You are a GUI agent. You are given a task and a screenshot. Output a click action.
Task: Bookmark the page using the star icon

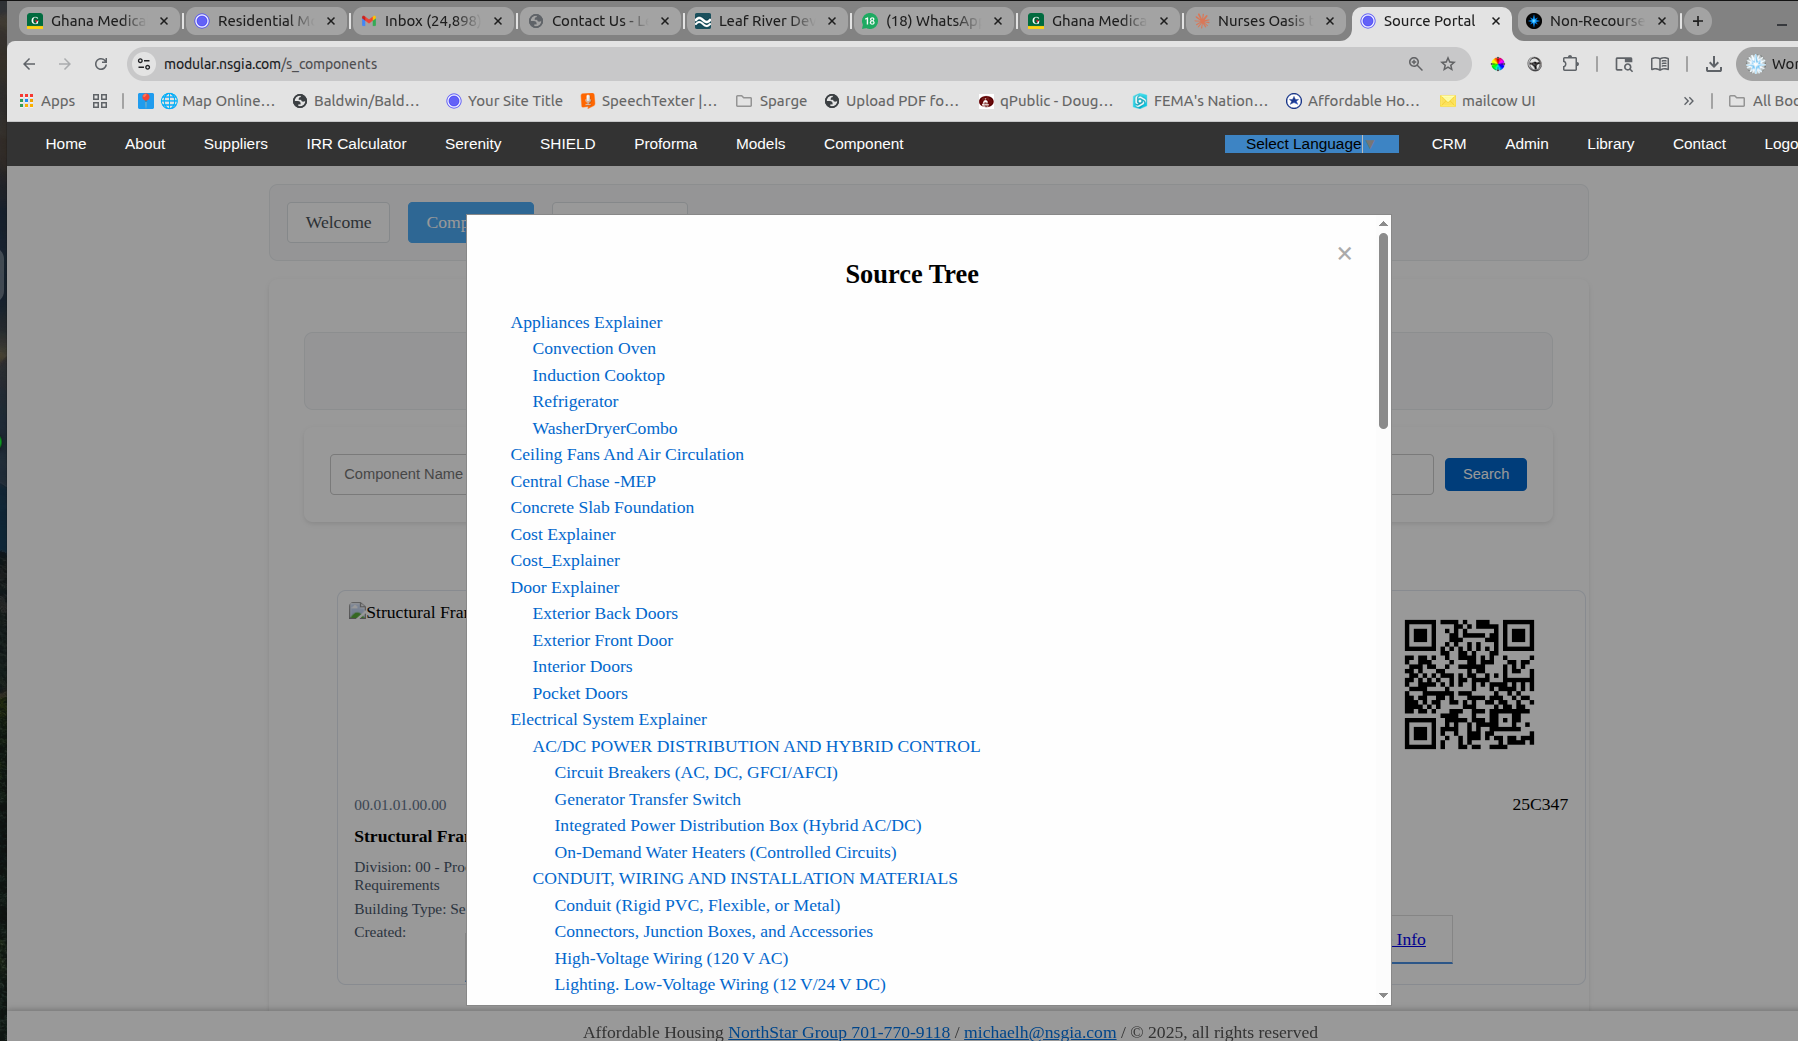click(x=1448, y=63)
